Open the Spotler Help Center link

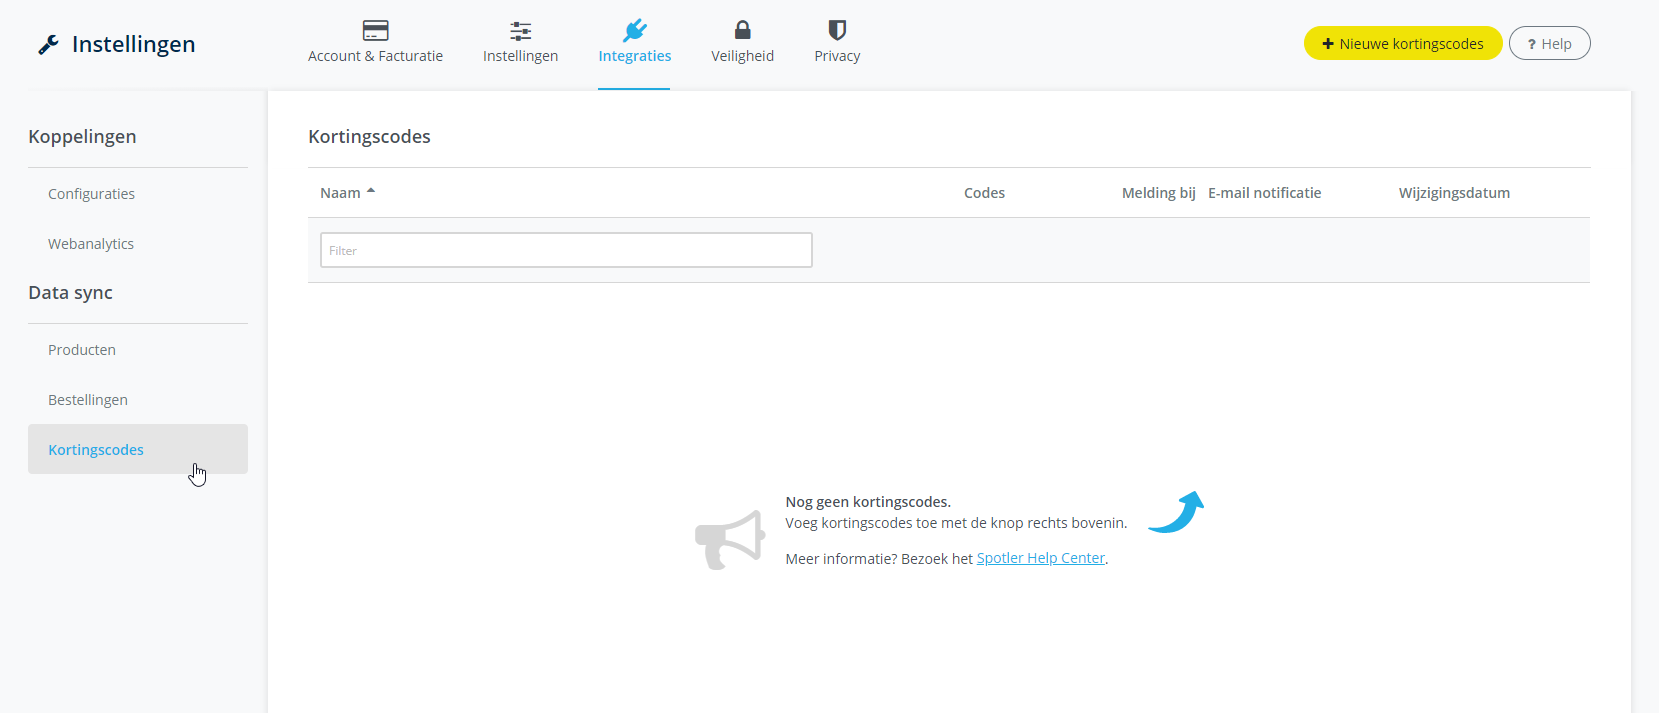pos(1040,558)
